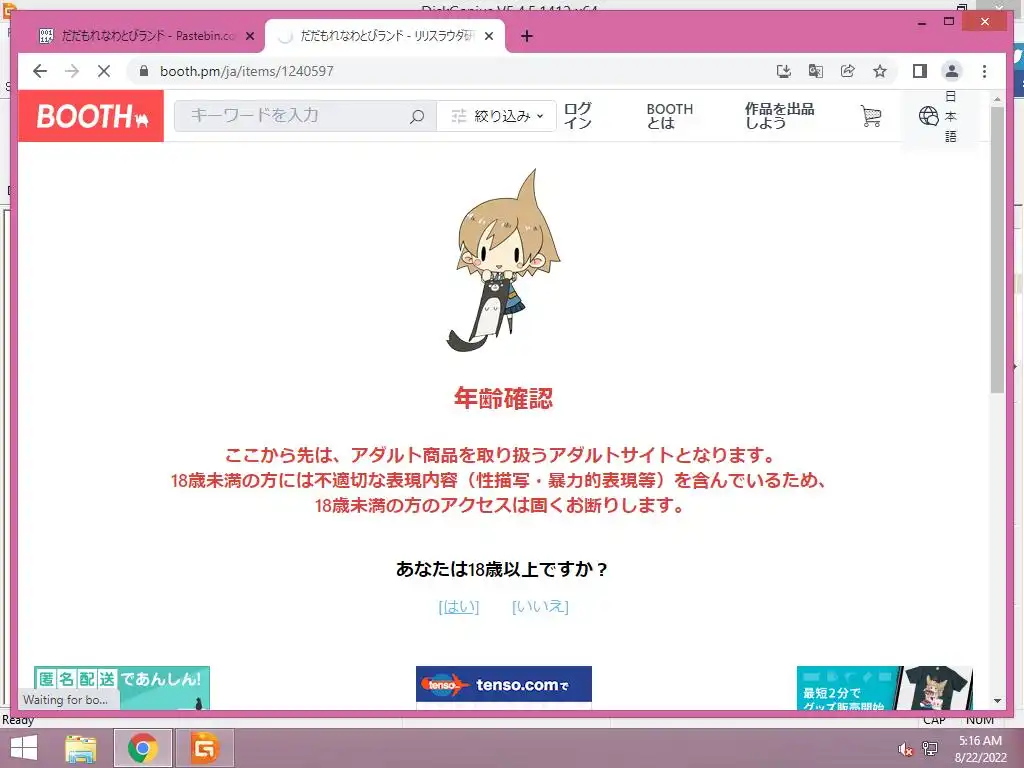Click the tenso.com banner

pos(504,686)
